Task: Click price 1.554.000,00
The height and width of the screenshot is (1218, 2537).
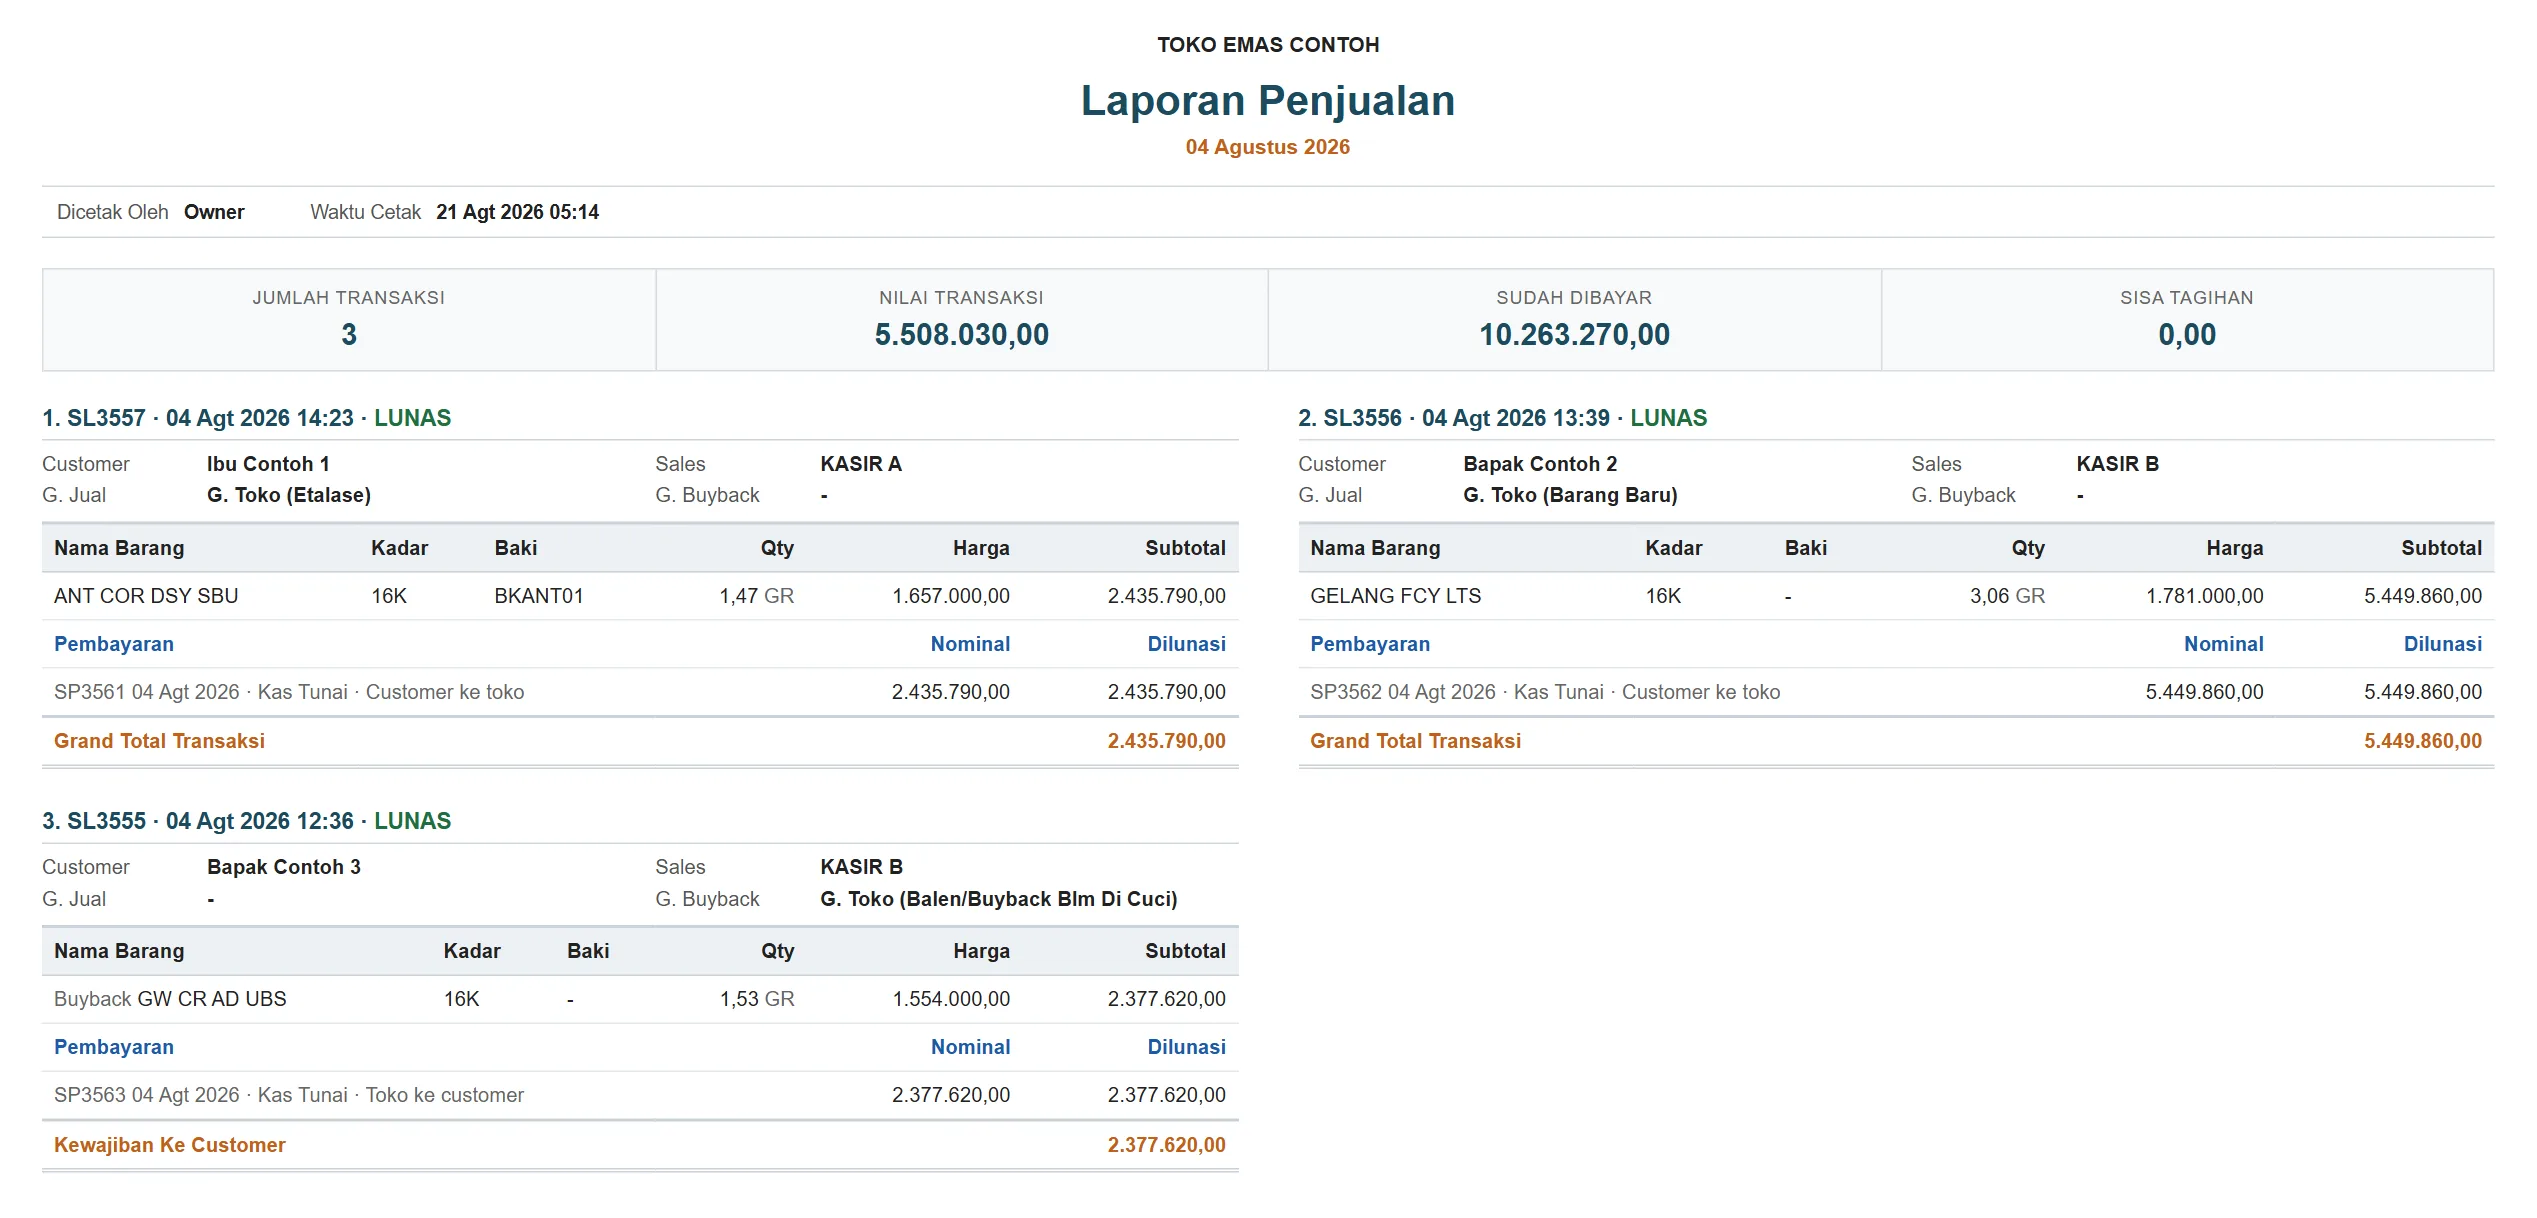Action: (x=951, y=999)
